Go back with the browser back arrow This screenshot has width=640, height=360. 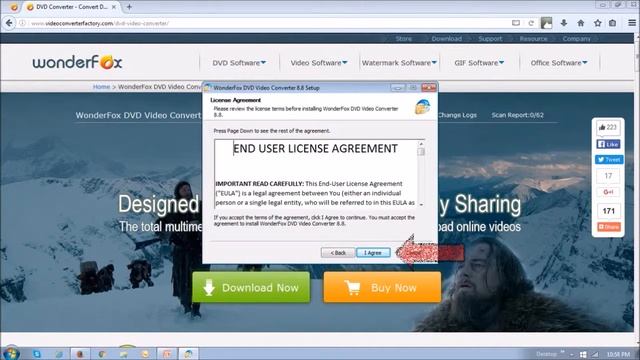point(9,23)
